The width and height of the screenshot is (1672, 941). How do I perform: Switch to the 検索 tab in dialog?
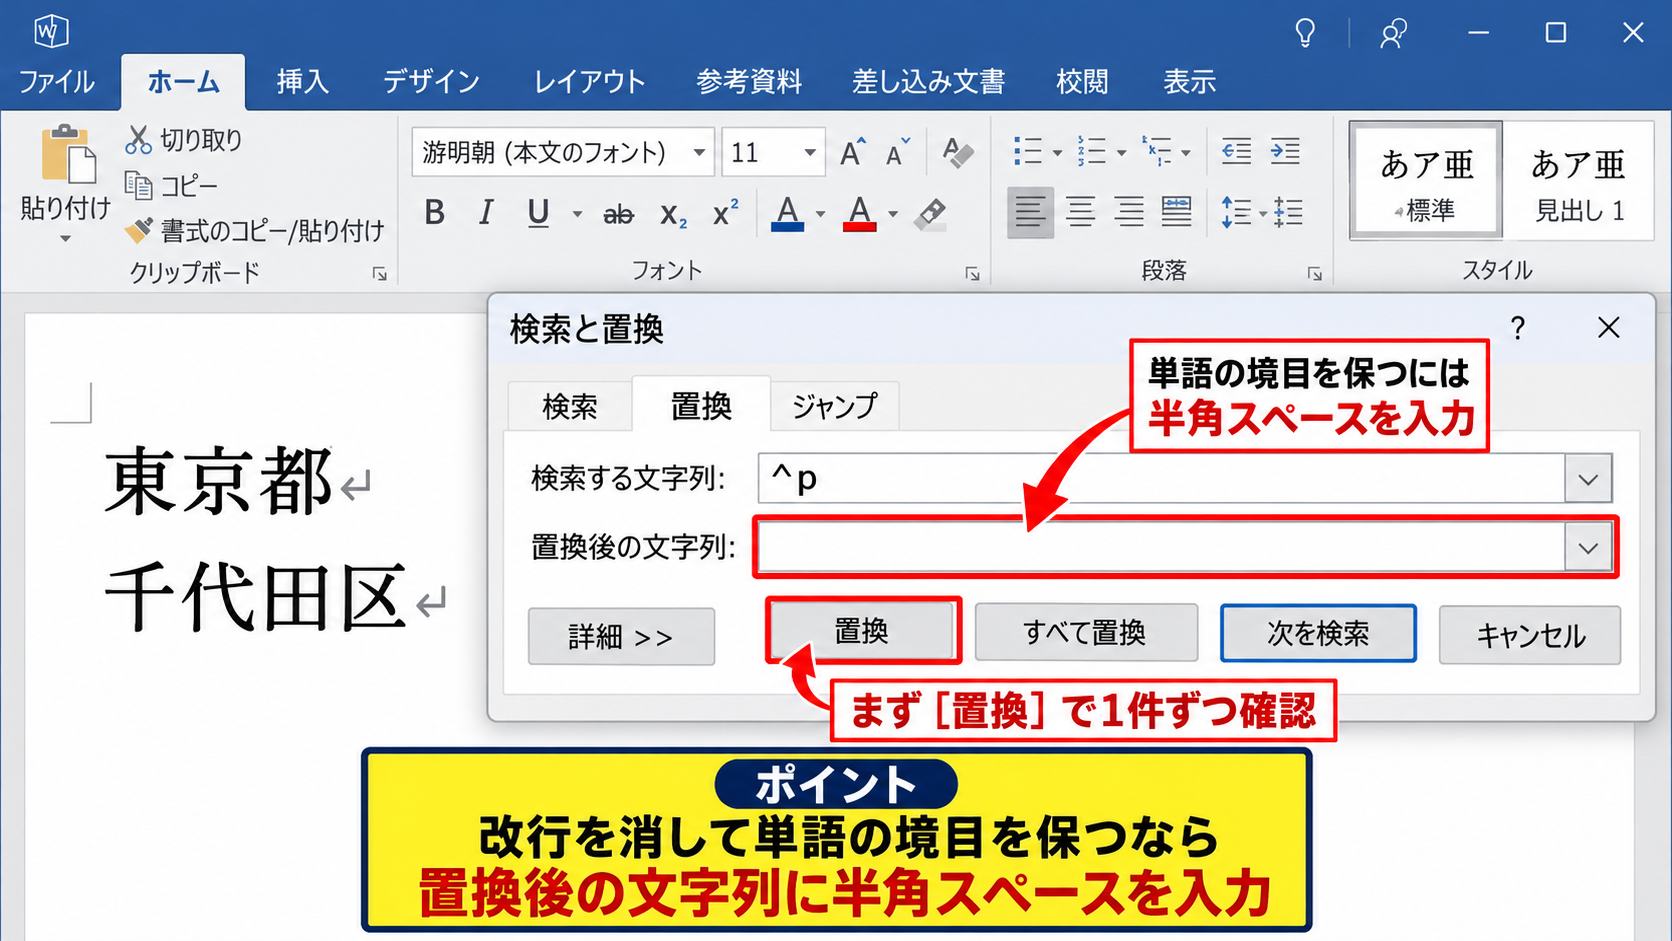(570, 407)
